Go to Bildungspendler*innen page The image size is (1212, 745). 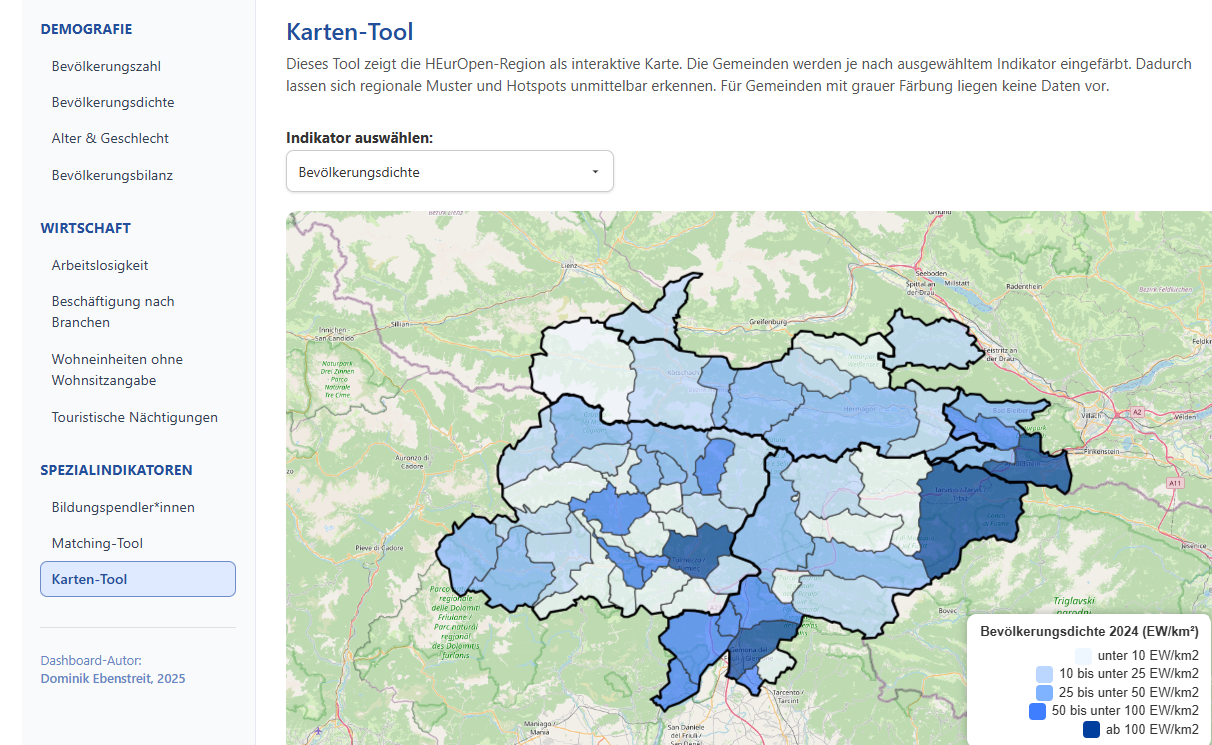(123, 507)
